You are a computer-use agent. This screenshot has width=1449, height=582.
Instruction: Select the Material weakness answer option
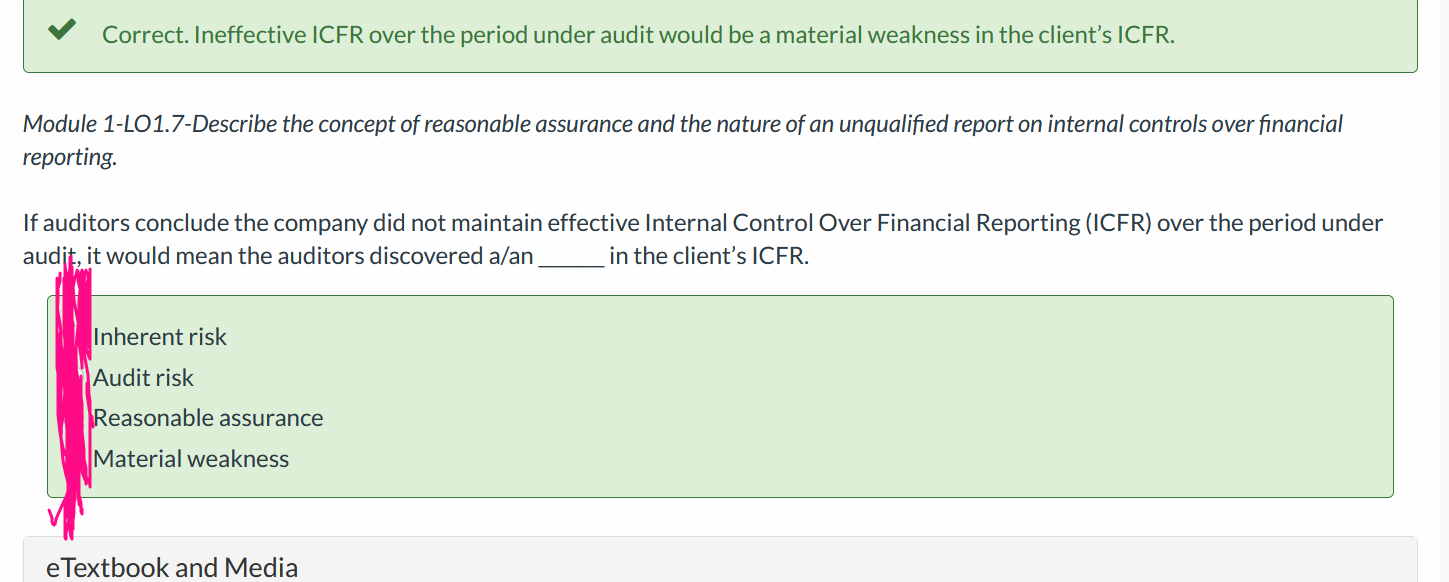(x=191, y=459)
